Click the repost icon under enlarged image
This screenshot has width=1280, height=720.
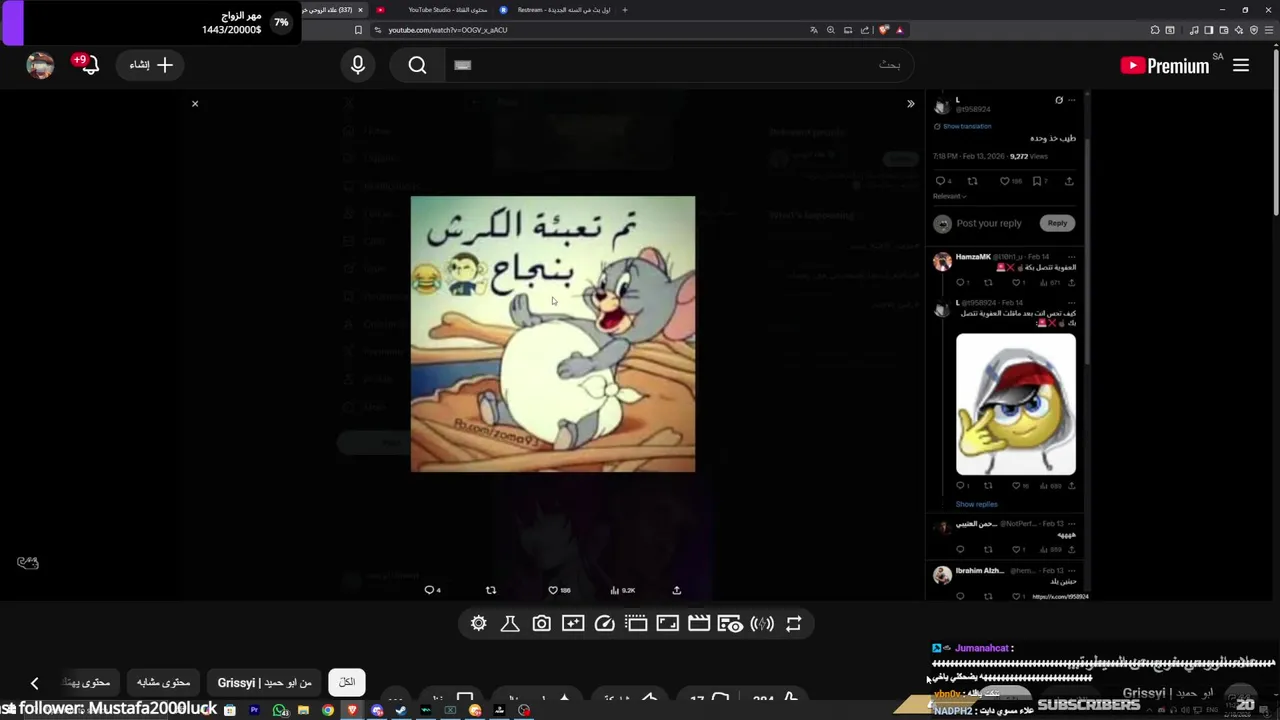tap(491, 590)
